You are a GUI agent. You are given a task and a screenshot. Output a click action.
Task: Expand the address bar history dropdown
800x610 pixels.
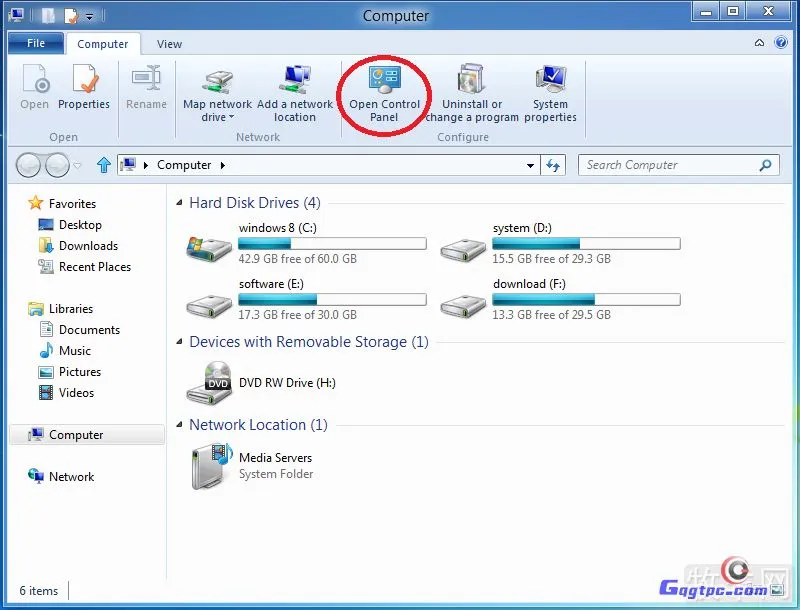click(531, 166)
